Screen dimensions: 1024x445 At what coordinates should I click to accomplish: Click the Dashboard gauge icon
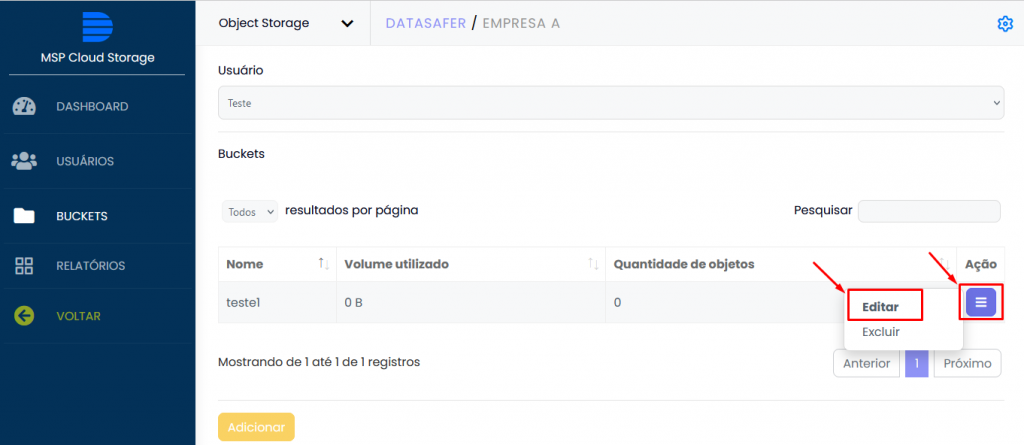(24, 107)
